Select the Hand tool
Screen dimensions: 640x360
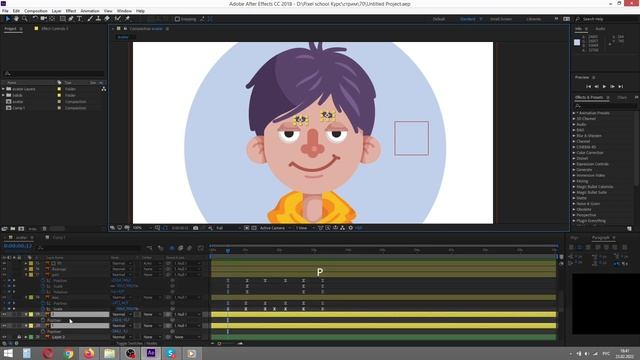point(16,19)
